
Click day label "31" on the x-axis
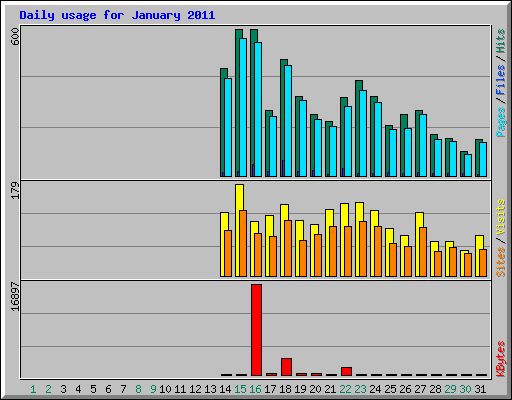point(480,389)
